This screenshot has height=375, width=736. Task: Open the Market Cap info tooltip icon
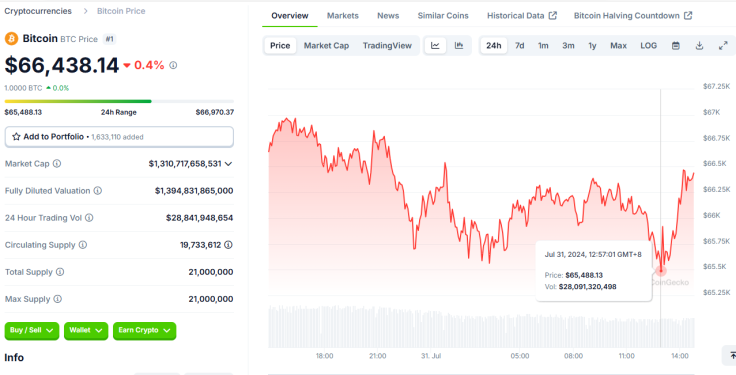tap(57, 164)
